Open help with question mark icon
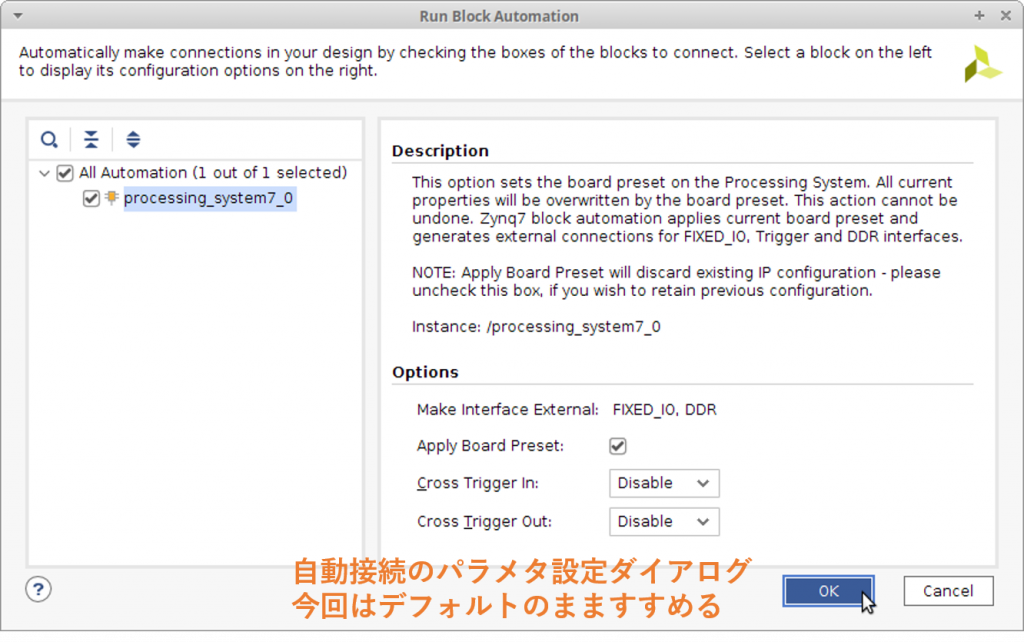Image resolution: width=1024 pixels, height=642 pixels. coord(39,590)
